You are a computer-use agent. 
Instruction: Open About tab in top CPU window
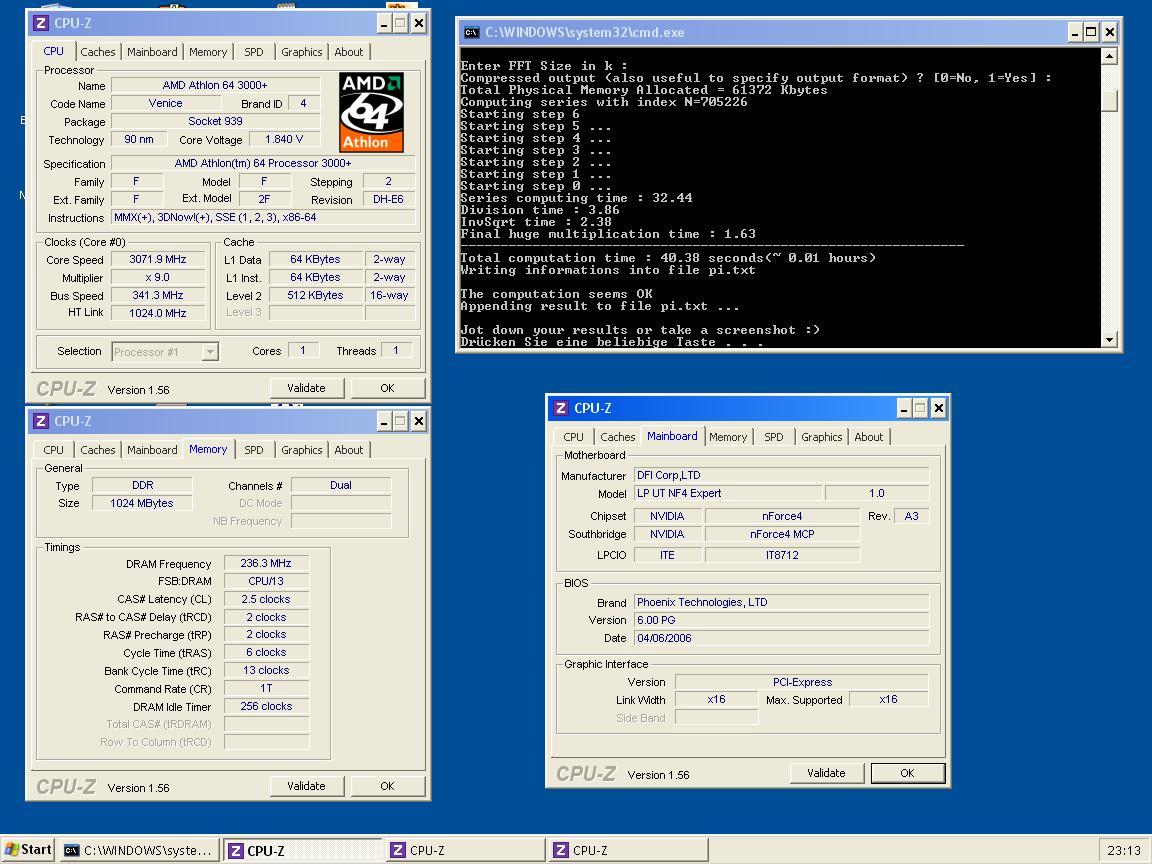click(x=349, y=52)
